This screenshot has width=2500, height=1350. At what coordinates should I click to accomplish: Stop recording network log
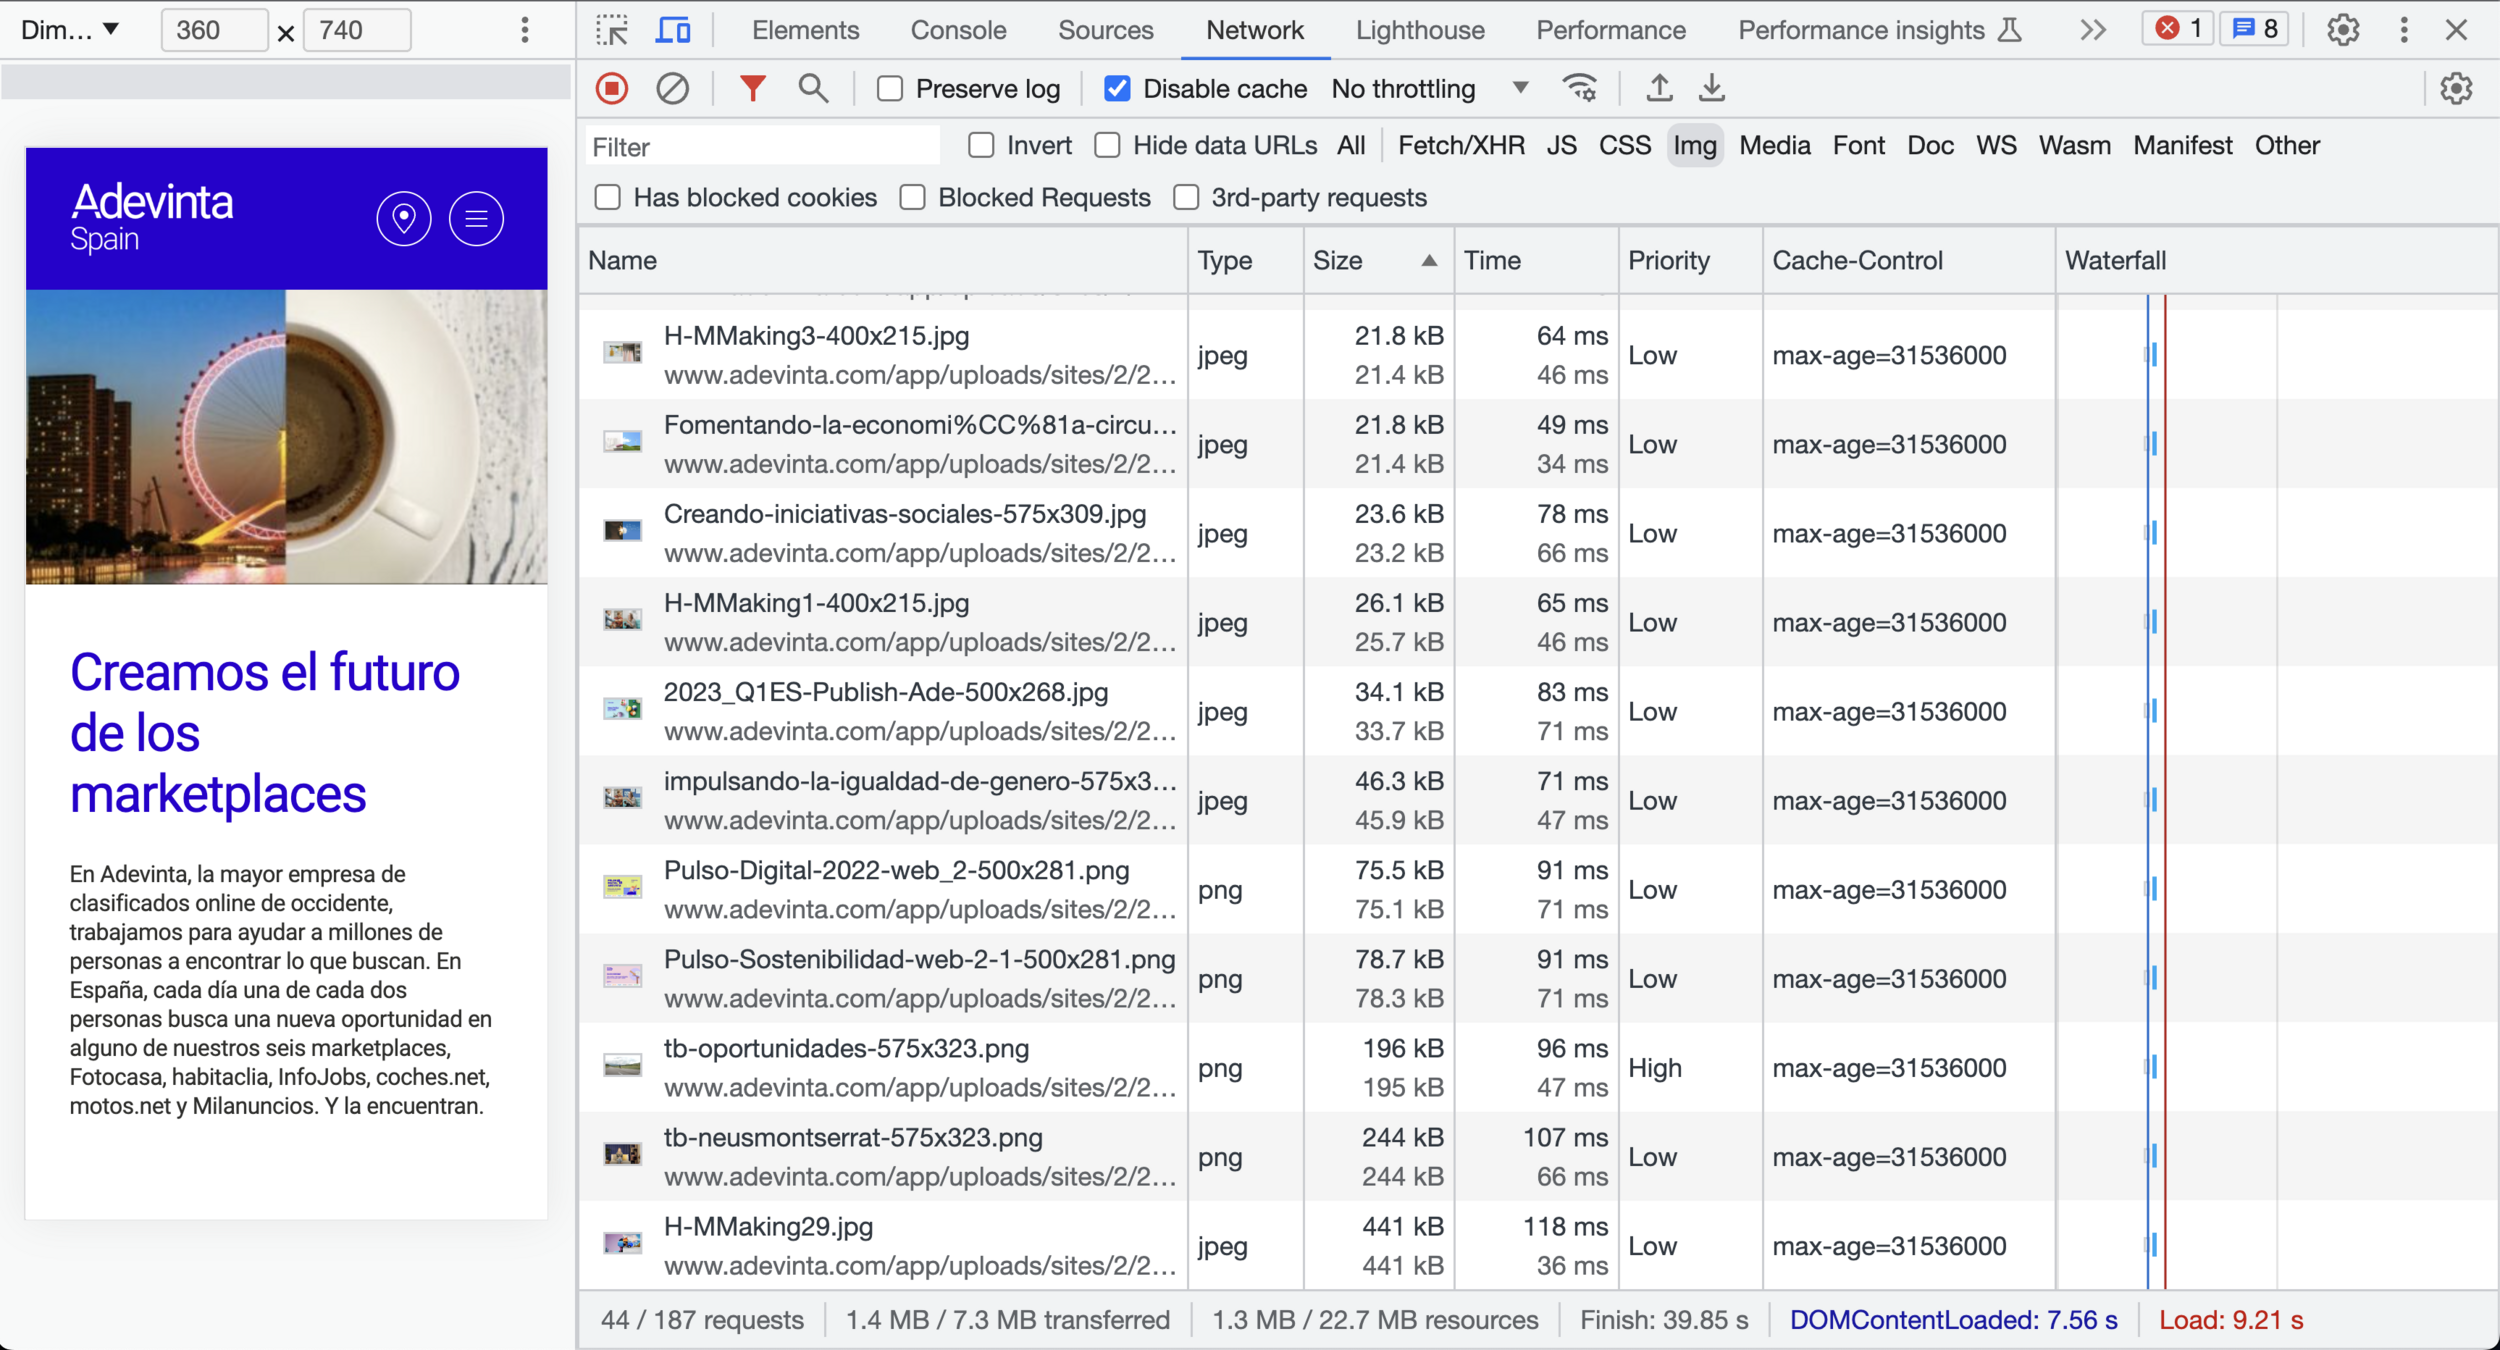[612, 89]
